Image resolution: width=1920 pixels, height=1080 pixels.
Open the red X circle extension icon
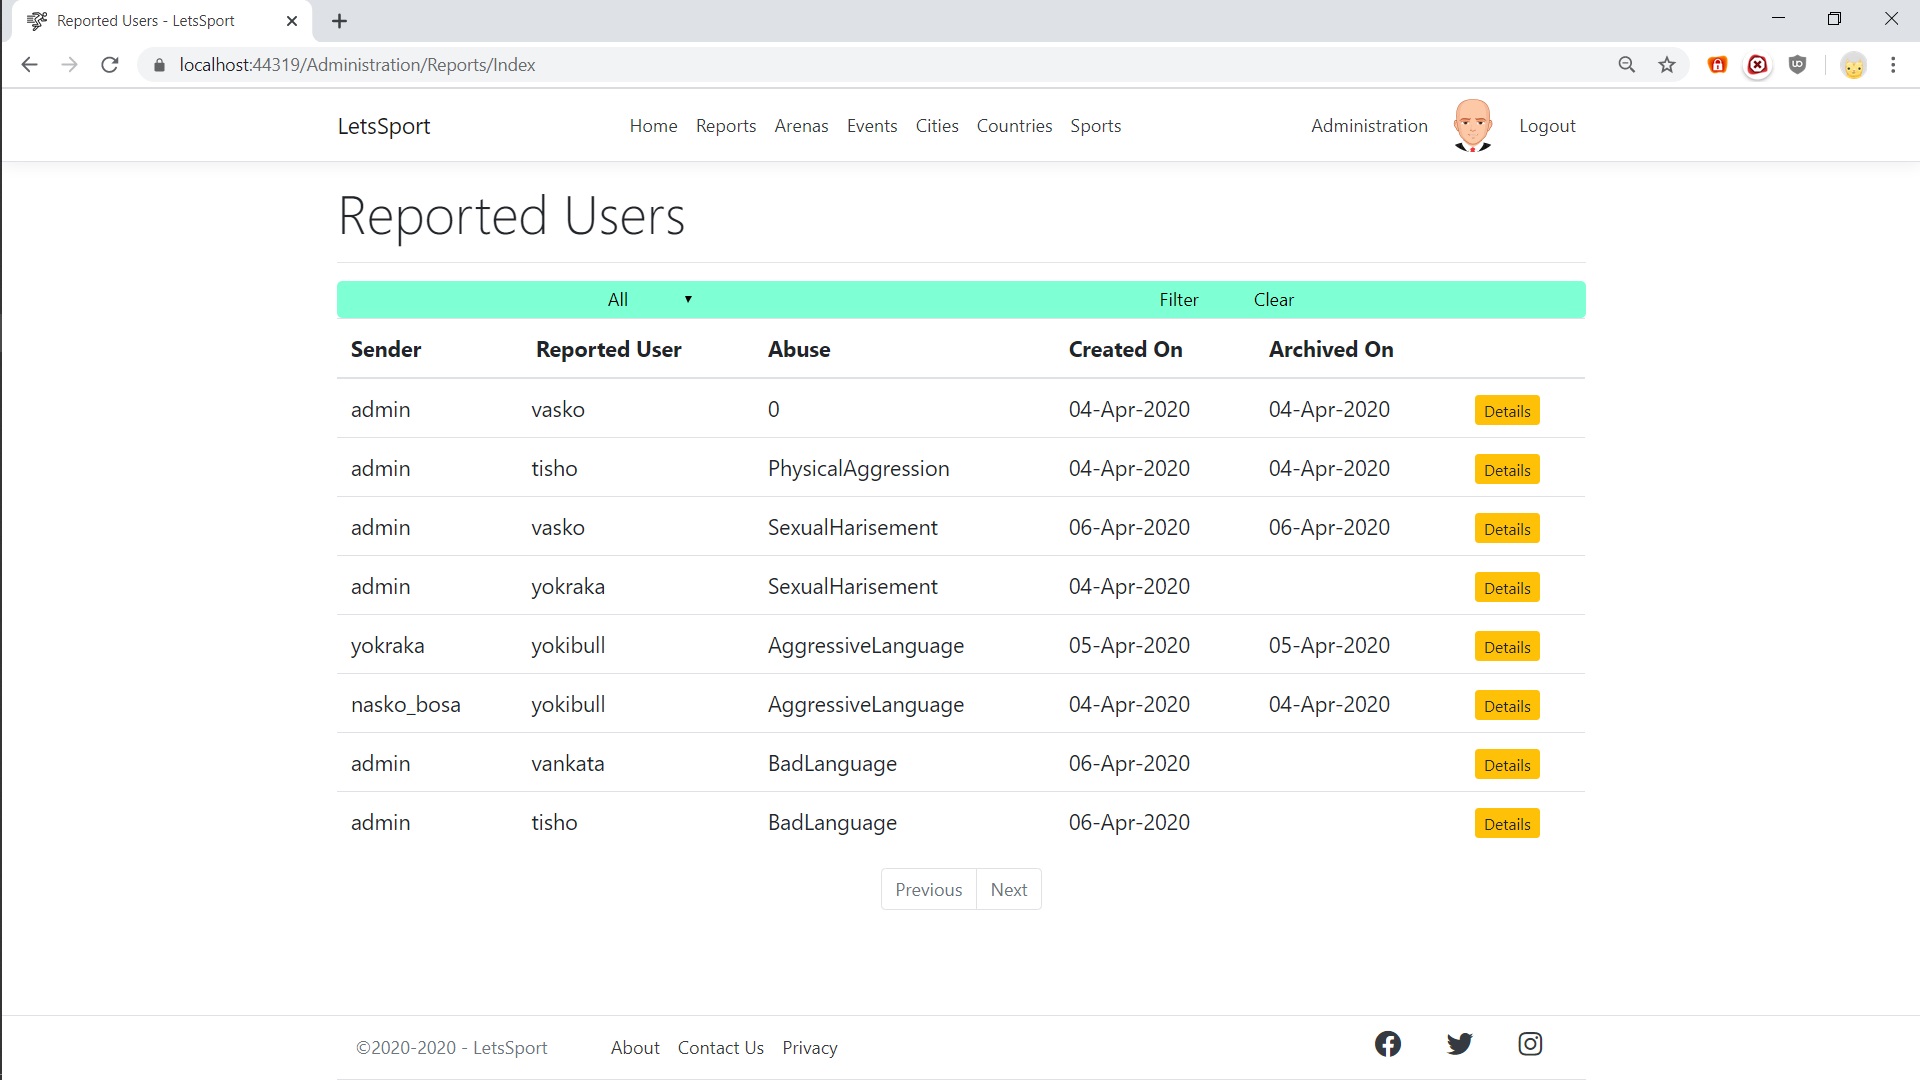coord(1757,65)
